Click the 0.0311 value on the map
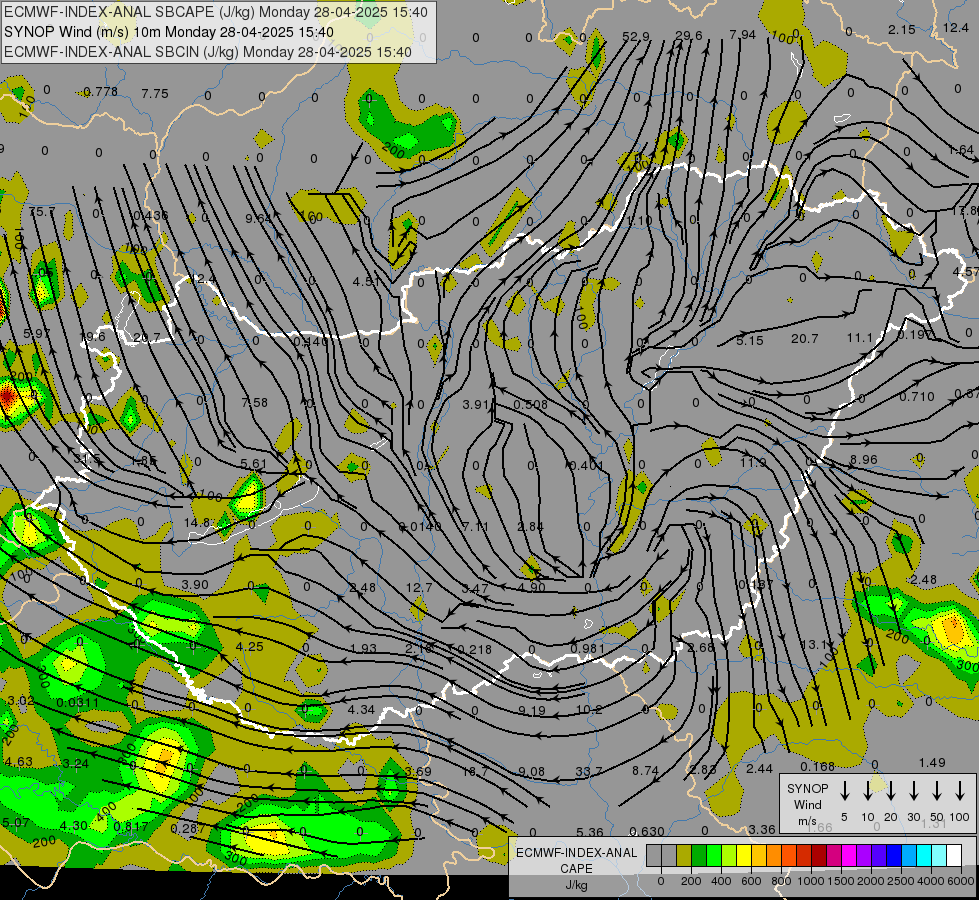979x900 pixels. (77, 703)
